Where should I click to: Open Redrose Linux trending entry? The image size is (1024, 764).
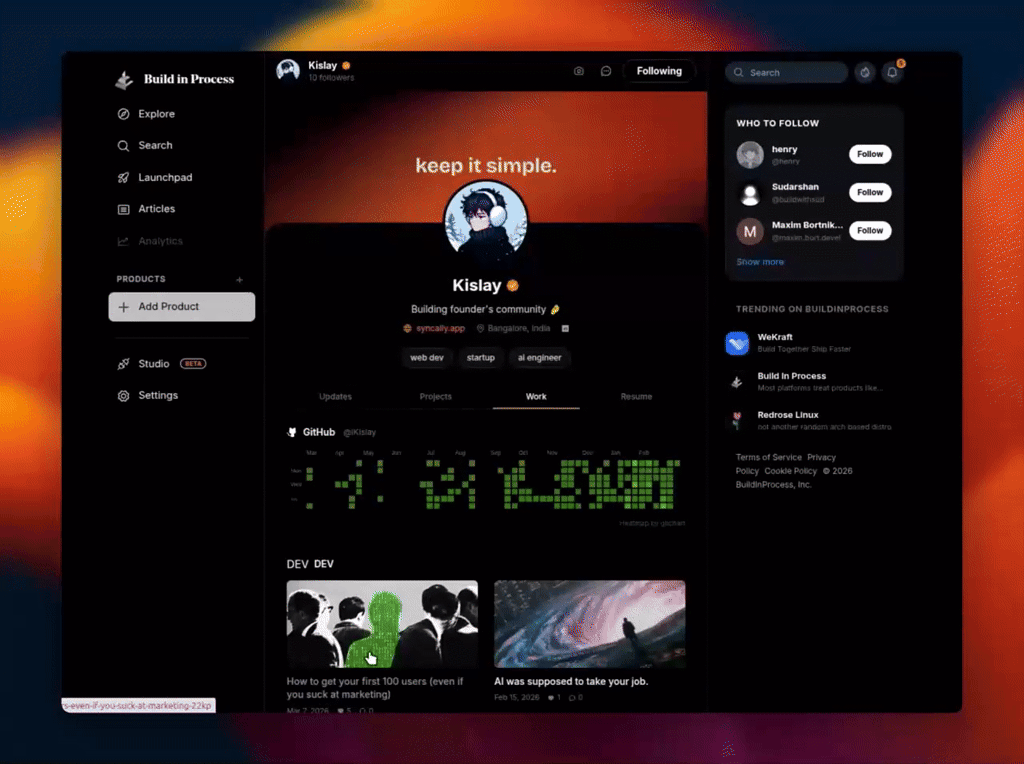click(x=810, y=421)
